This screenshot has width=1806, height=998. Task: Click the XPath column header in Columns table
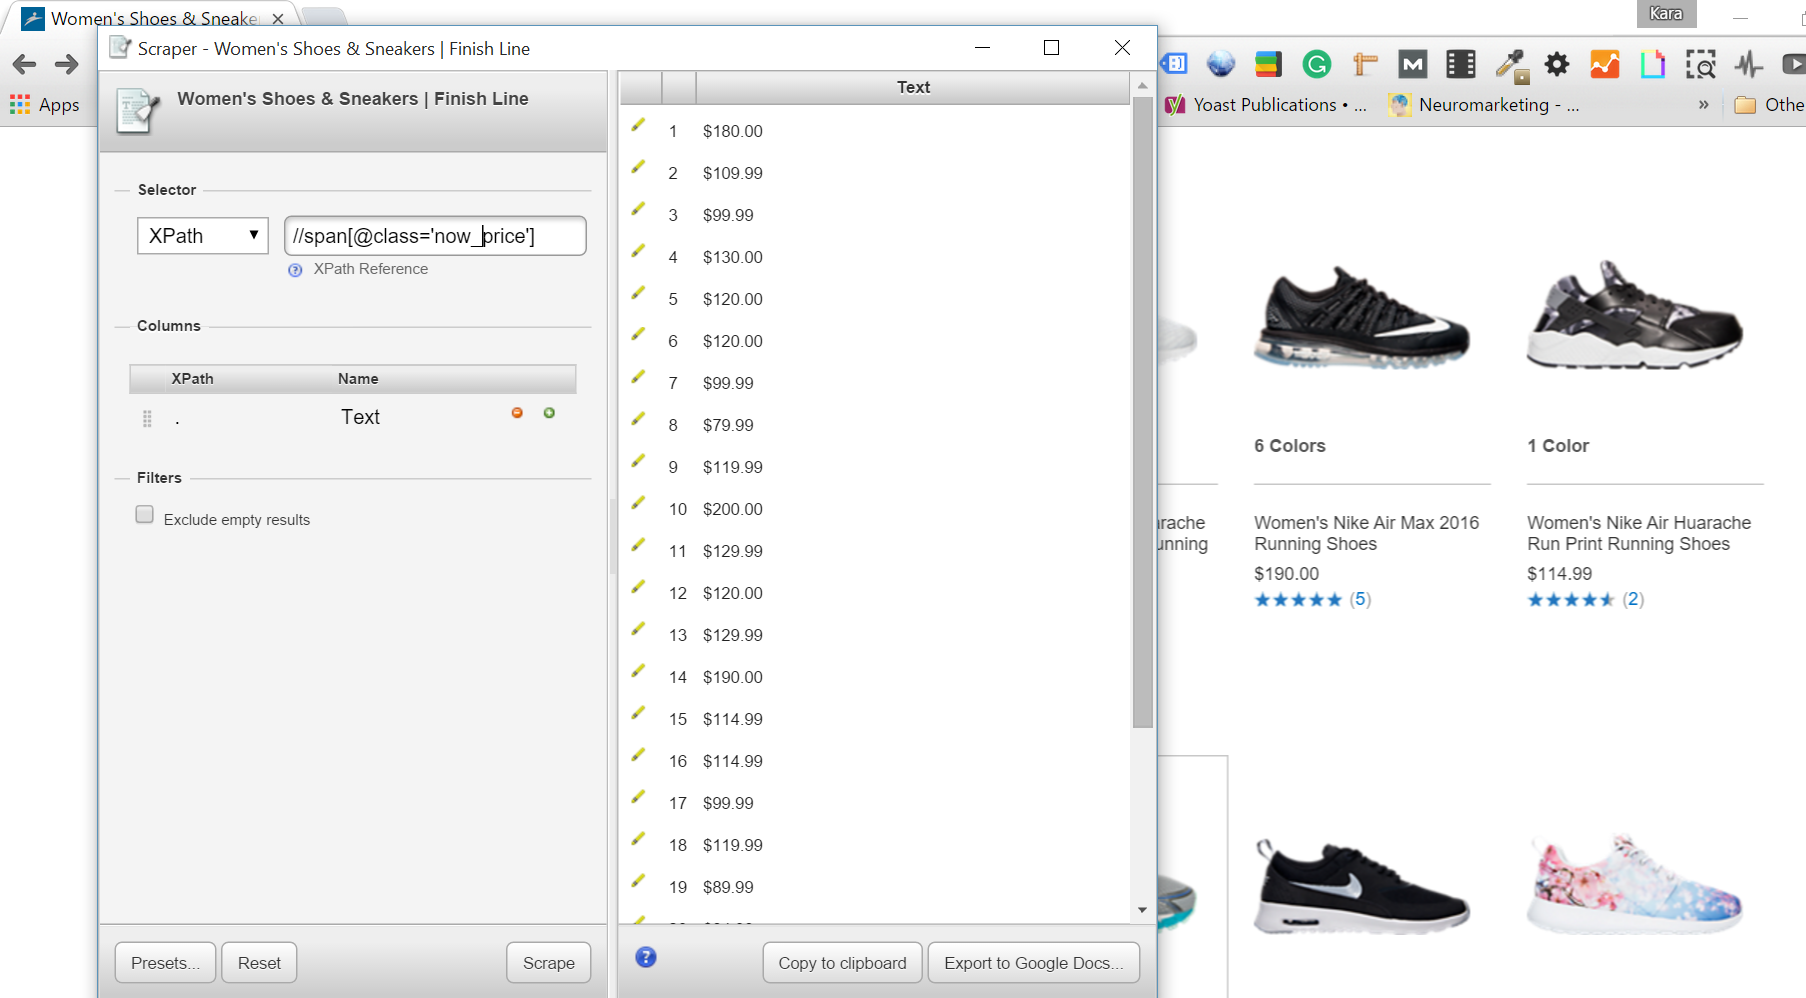tap(192, 379)
